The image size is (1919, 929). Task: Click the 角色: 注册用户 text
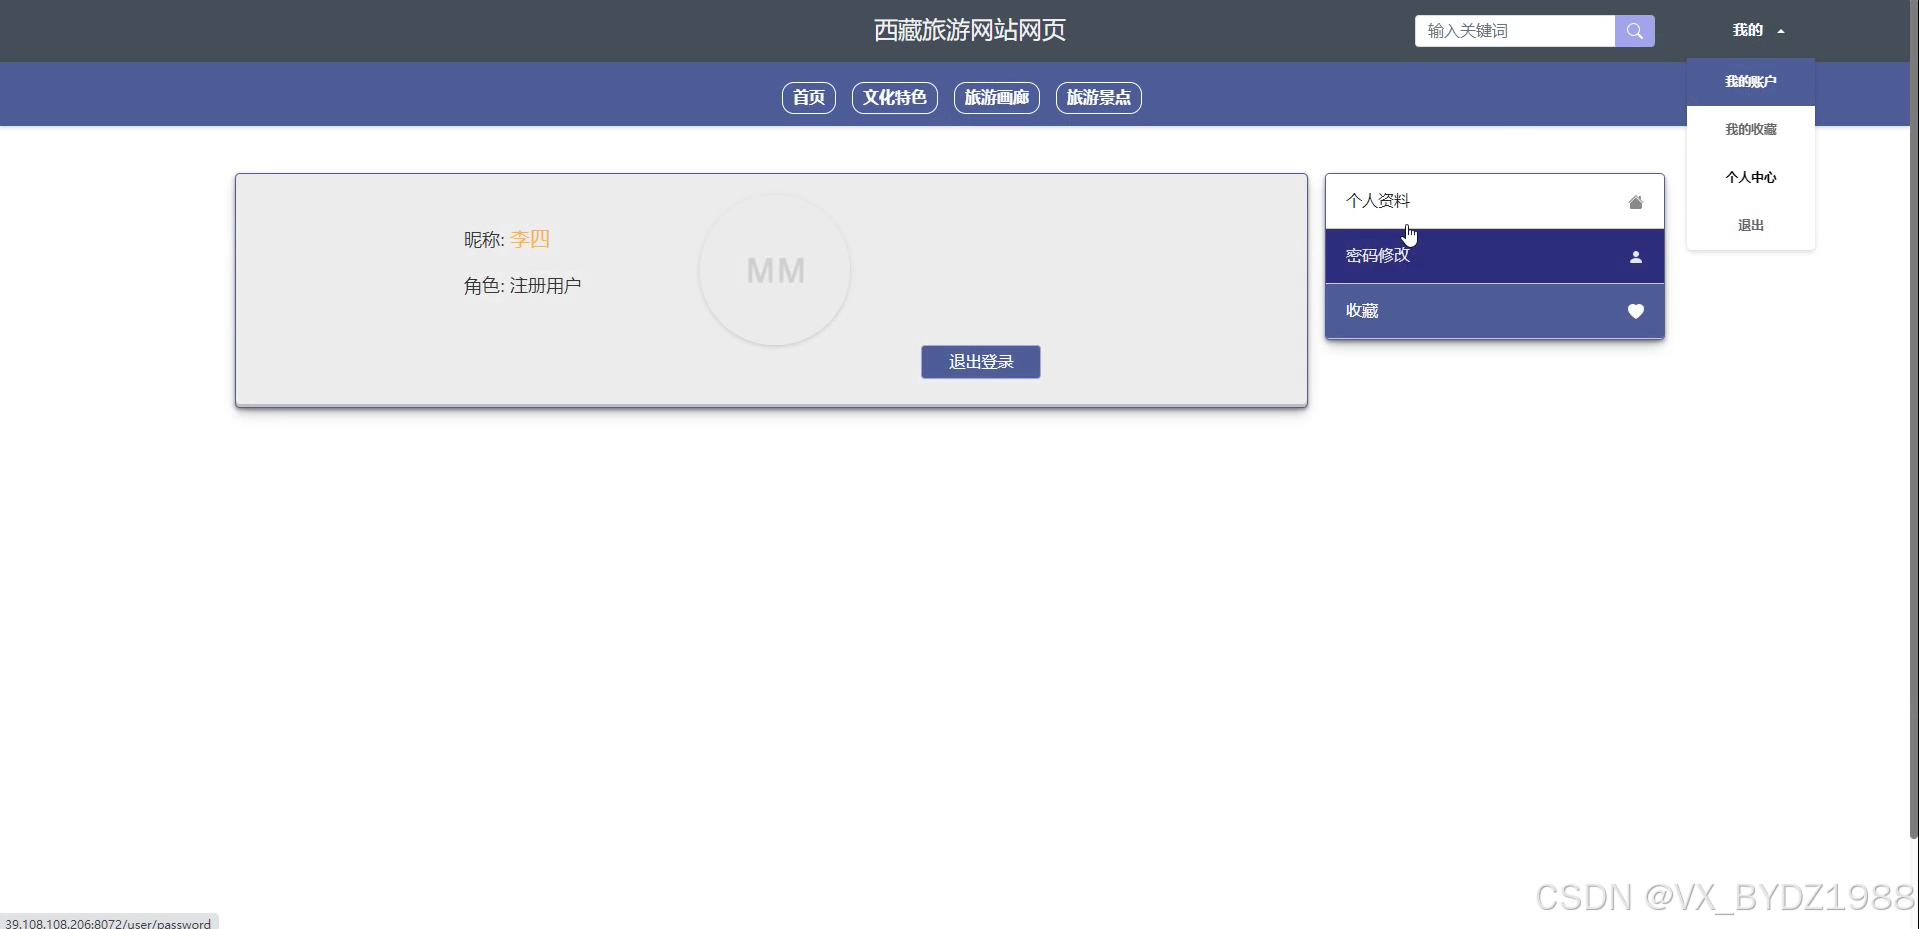click(x=522, y=286)
